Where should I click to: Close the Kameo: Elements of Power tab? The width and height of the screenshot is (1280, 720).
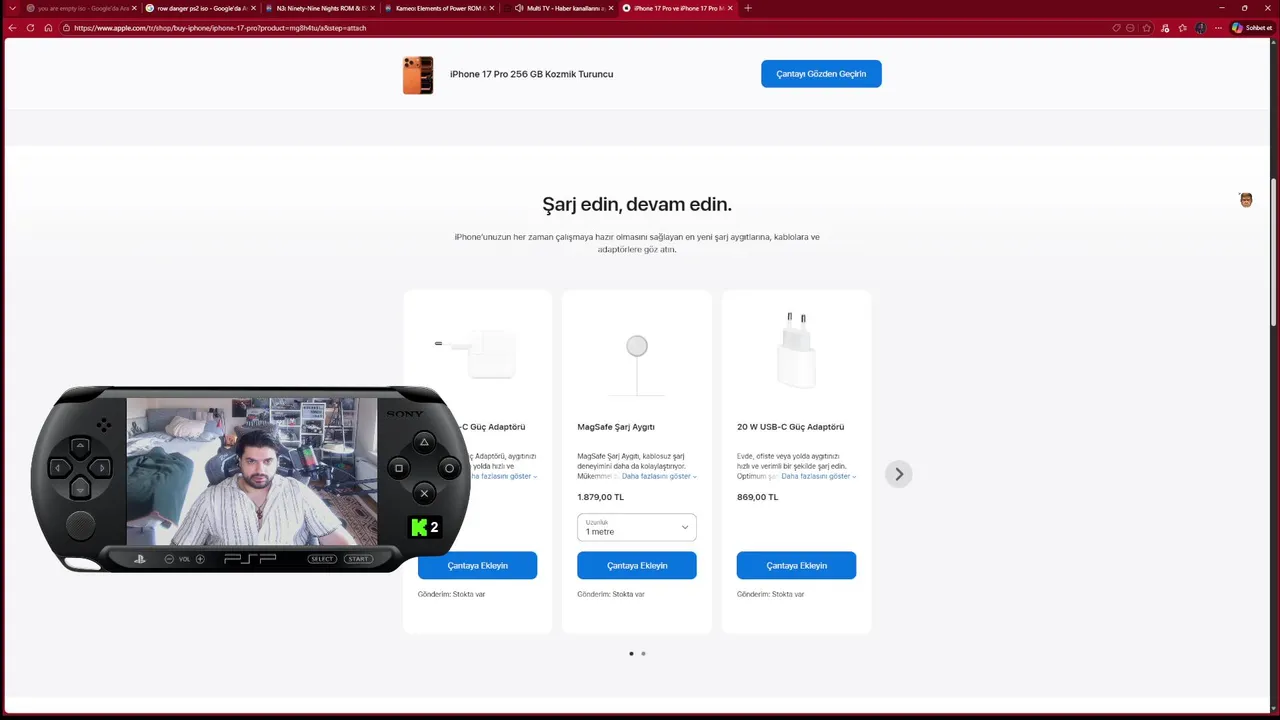(492, 8)
